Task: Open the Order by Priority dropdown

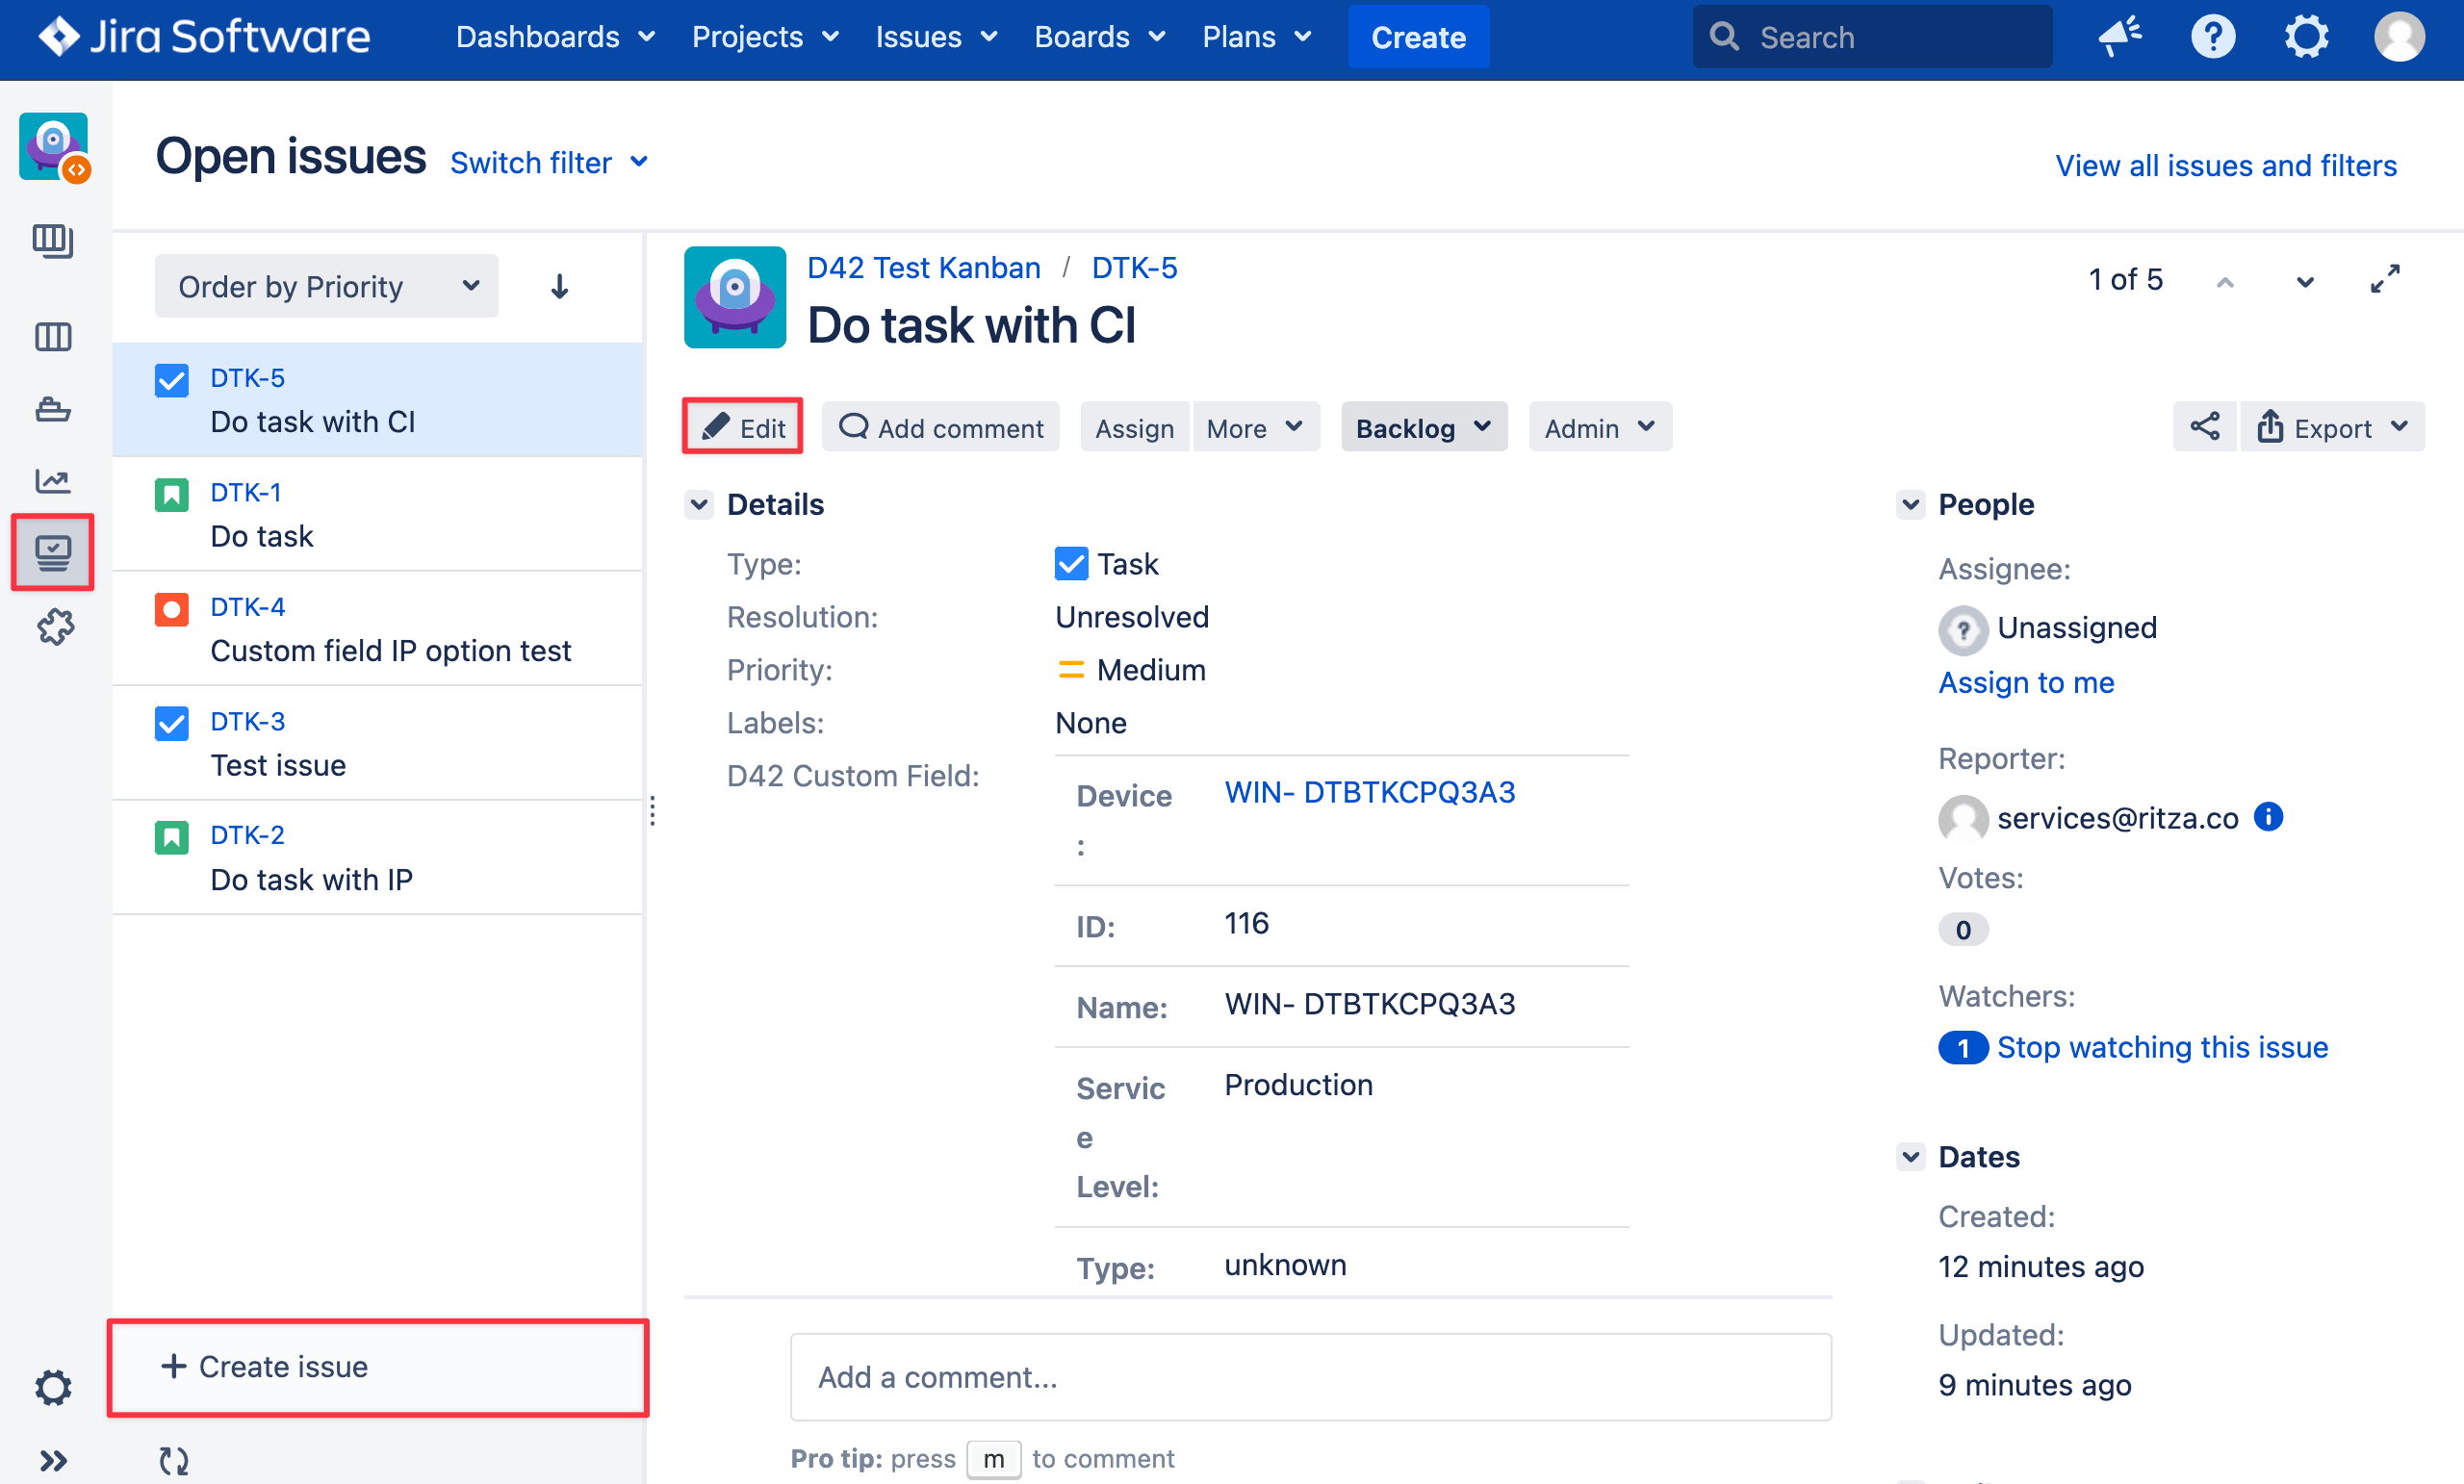Action: pos(326,286)
